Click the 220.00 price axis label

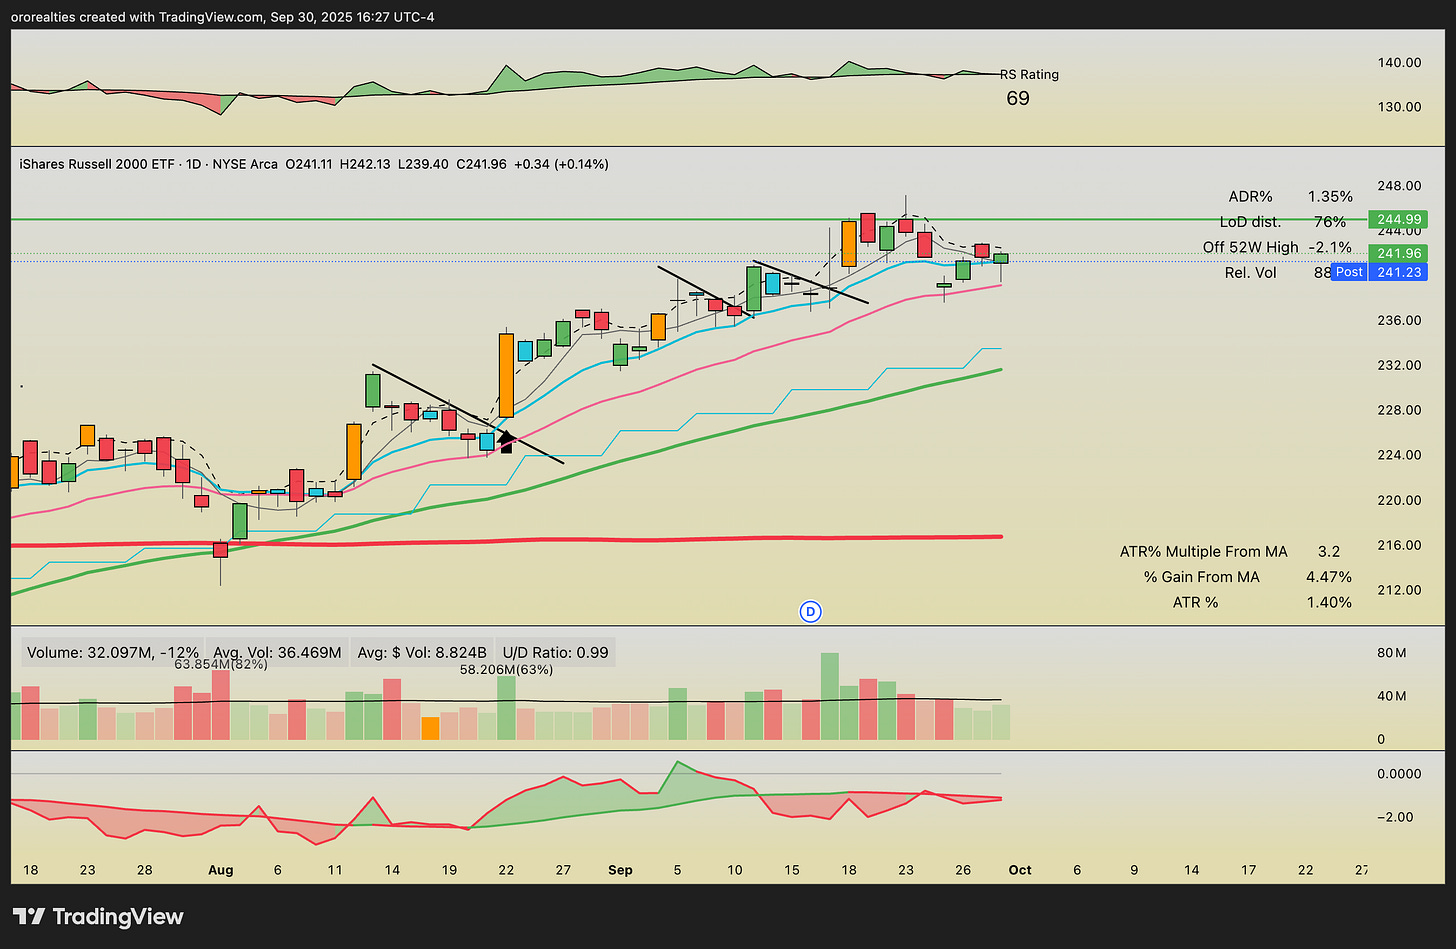coord(1399,500)
